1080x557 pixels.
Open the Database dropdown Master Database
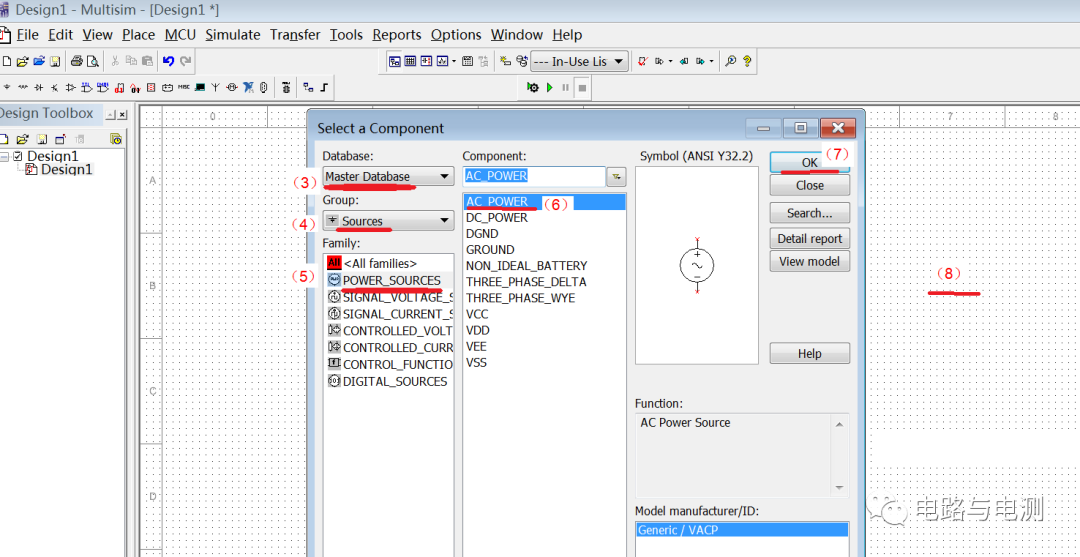(x=388, y=176)
